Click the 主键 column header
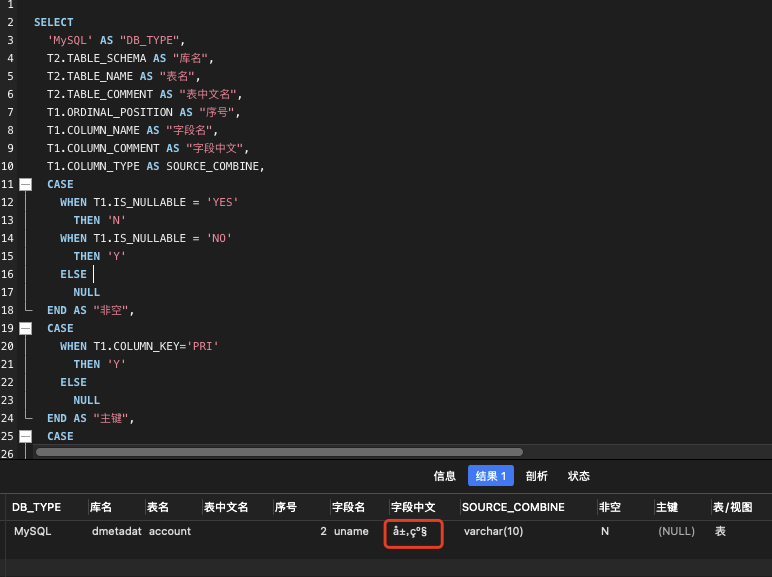772x577 pixels. coord(667,507)
